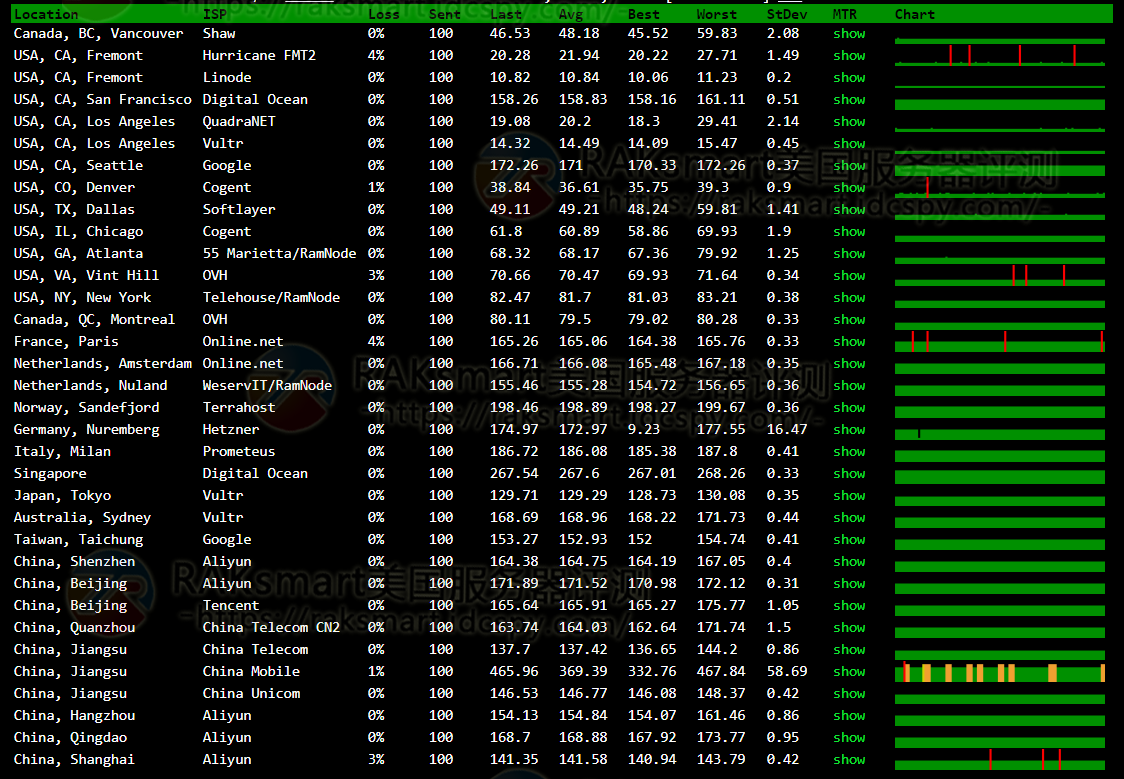Image resolution: width=1124 pixels, height=779 pixels.
Task: Select location 'Netherlands, Nuland'
Action: point(90,386)
